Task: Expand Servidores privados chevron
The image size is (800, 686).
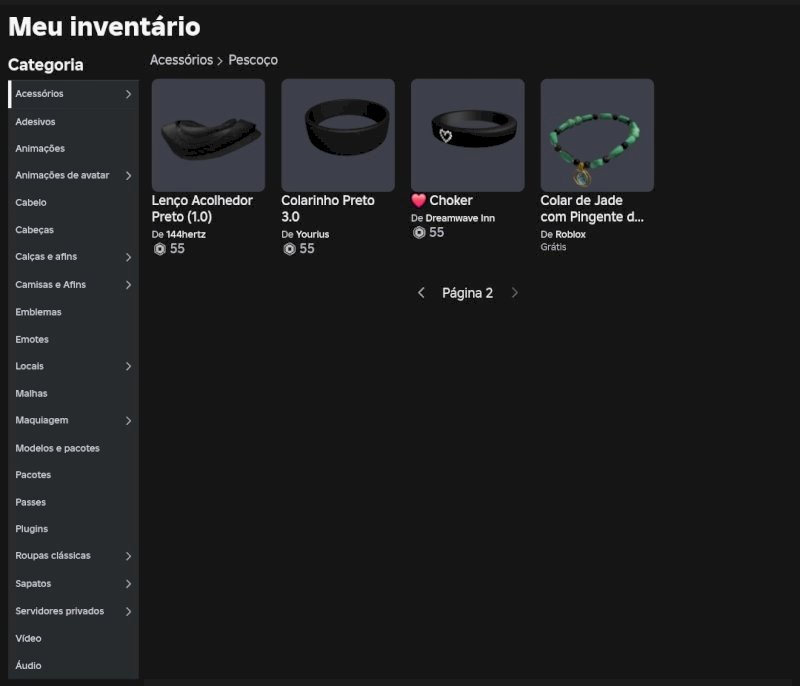Action: point(128,611)
